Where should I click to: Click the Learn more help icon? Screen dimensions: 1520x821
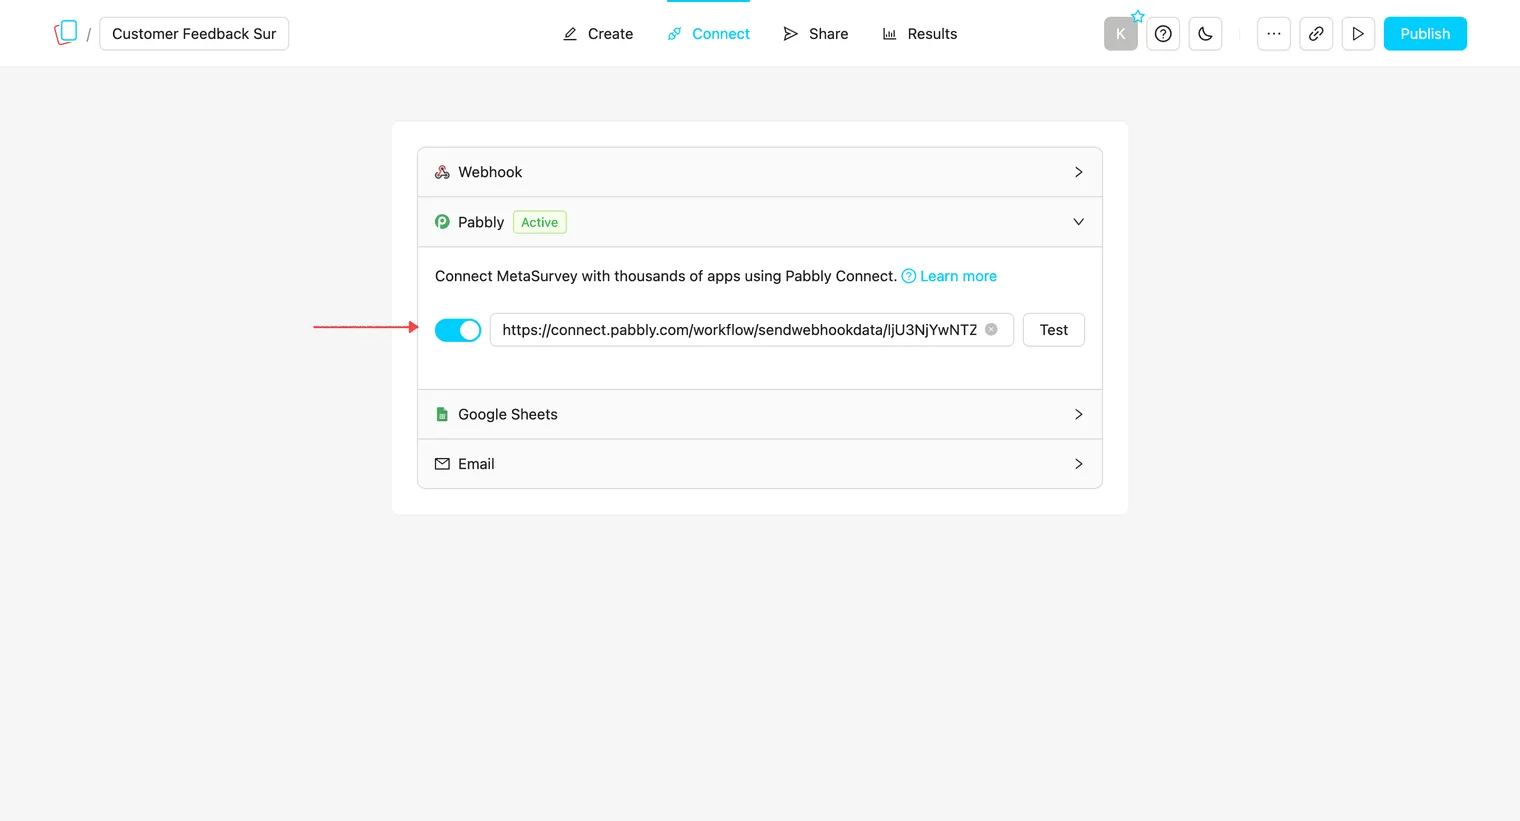click(x=909, y=276)
